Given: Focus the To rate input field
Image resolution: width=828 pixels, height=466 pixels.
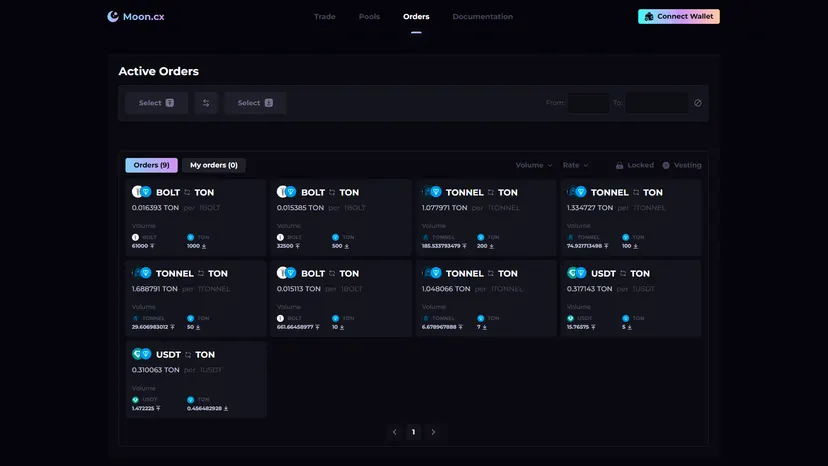Looking at the screenshot, I should 657,103.
